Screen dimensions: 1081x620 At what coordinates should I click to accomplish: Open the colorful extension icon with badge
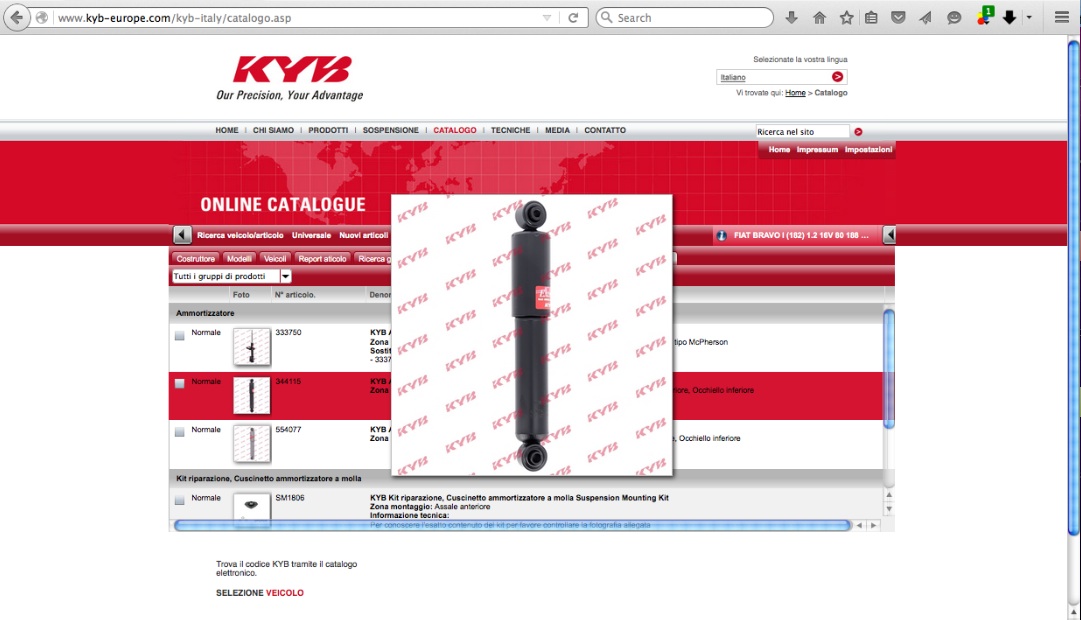click(x=985, y=16)
